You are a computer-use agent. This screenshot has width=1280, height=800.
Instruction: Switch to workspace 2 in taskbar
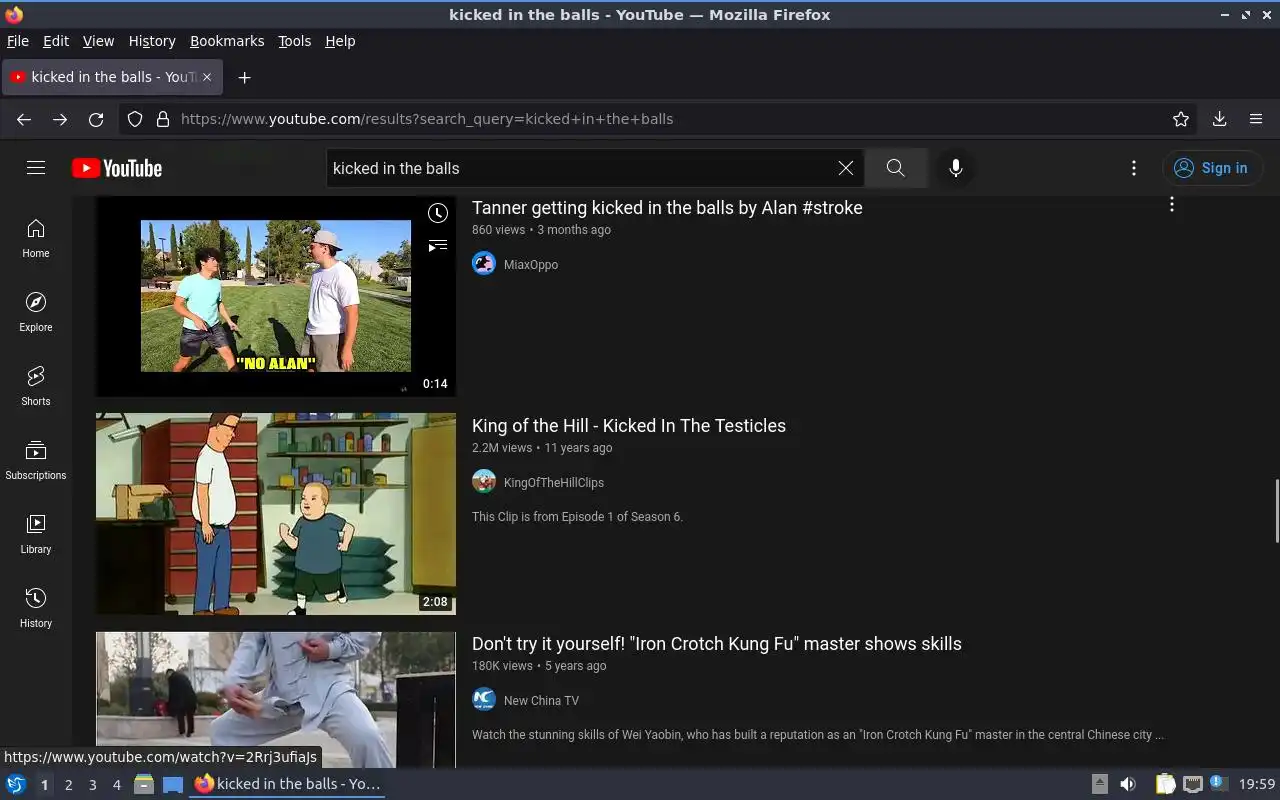[x=68, y=785]
